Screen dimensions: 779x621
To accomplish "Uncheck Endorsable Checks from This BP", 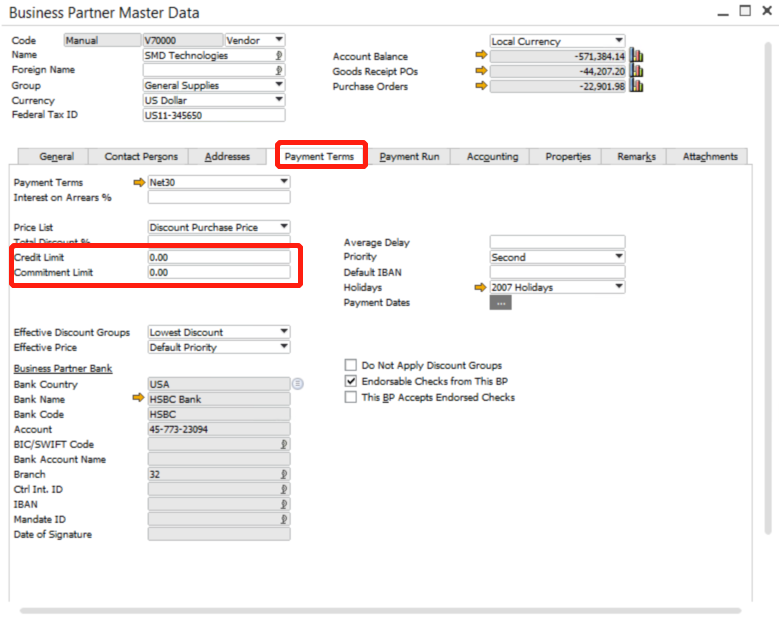I will 351,381.
